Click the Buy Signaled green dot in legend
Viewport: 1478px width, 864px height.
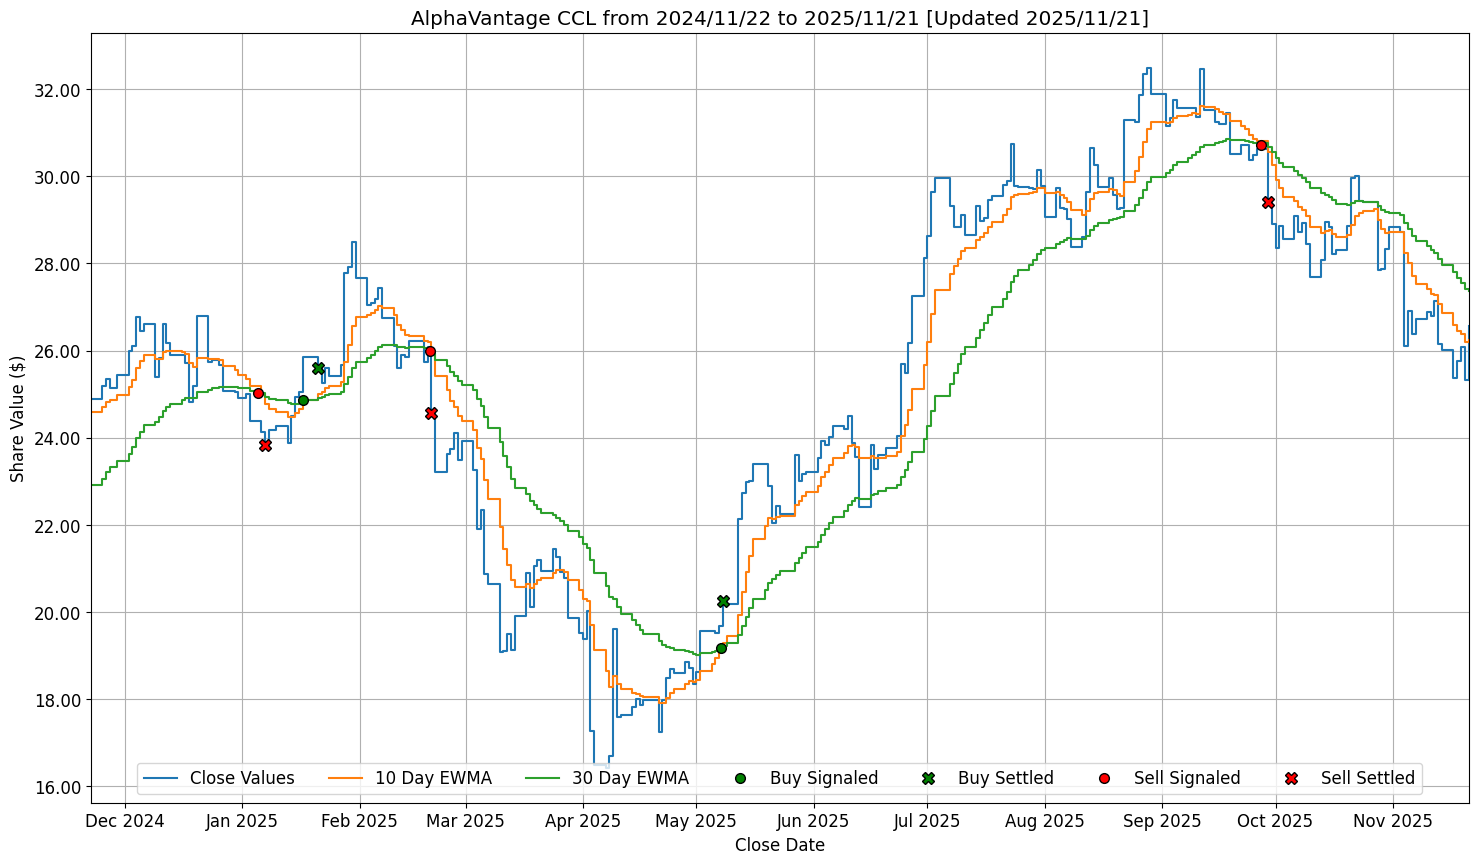tap(740, 778)
